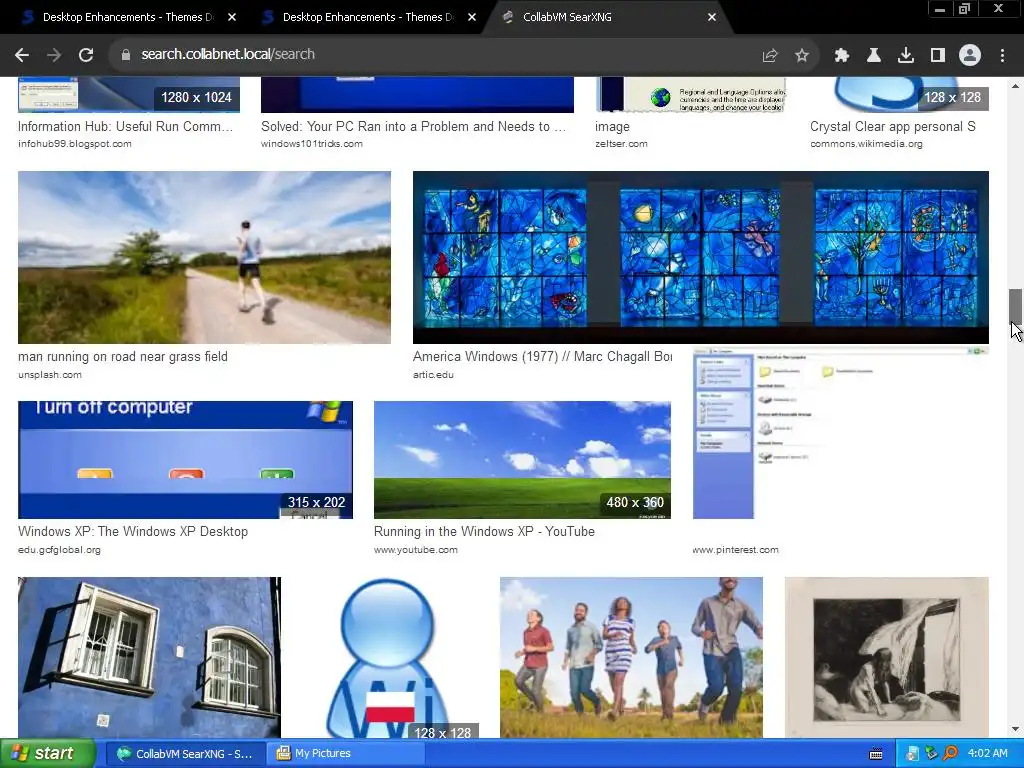The image size is (1024, 768).
Task: Click the edu.gcfglobal.org source text
Action: (59, 550)
